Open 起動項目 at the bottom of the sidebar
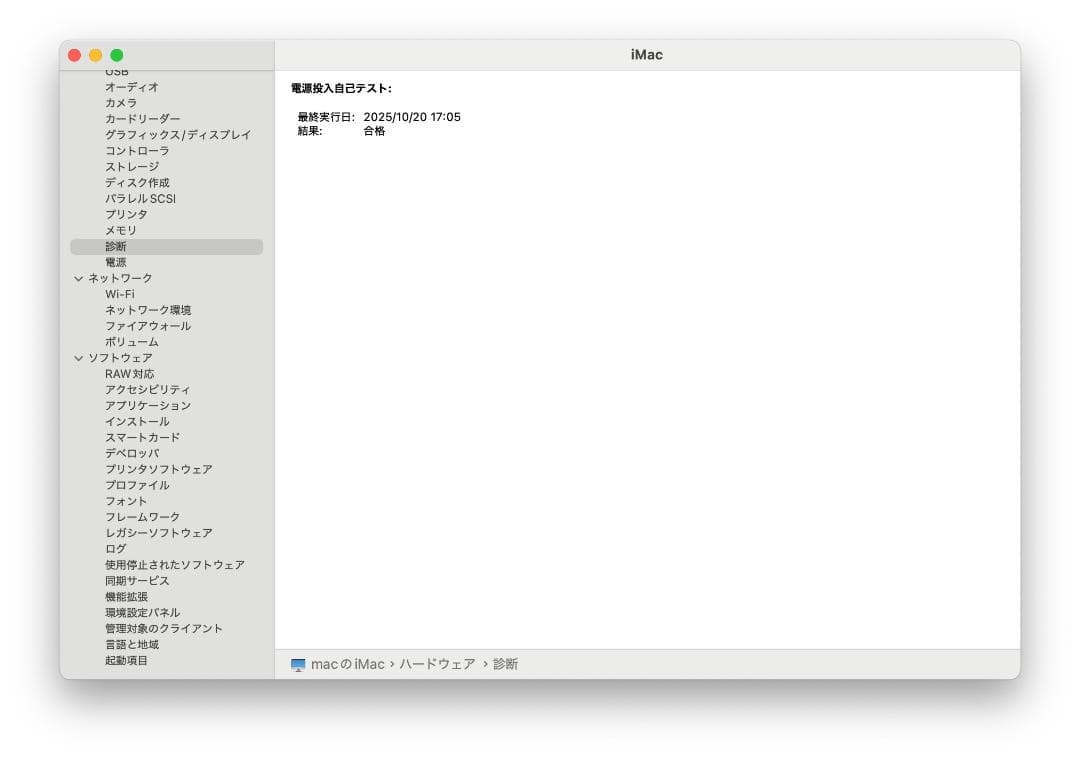The width and height of the screenshot is (1080, 758). point(126,660)
